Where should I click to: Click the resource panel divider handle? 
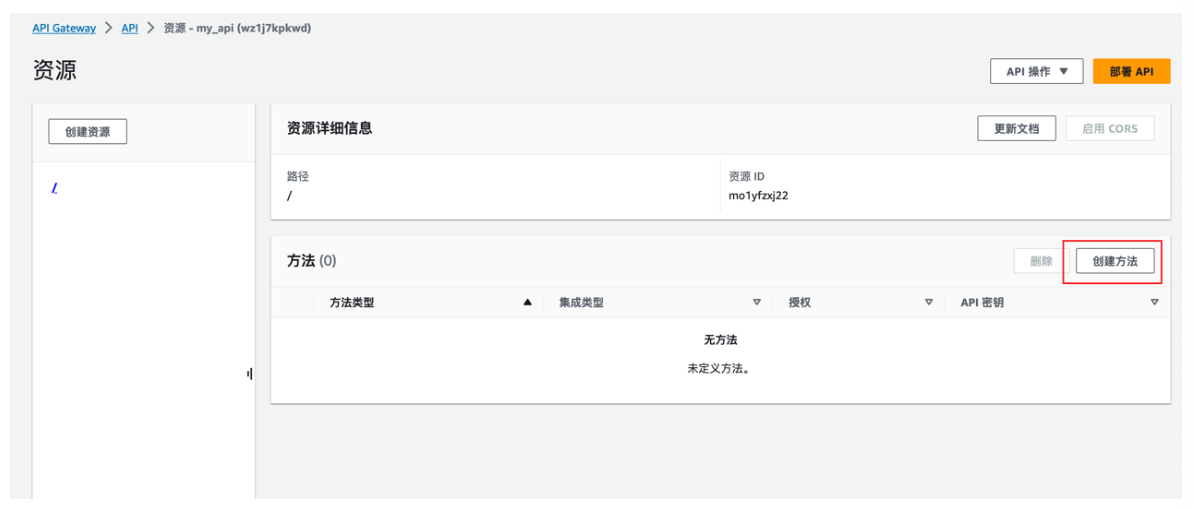[249, 373]
